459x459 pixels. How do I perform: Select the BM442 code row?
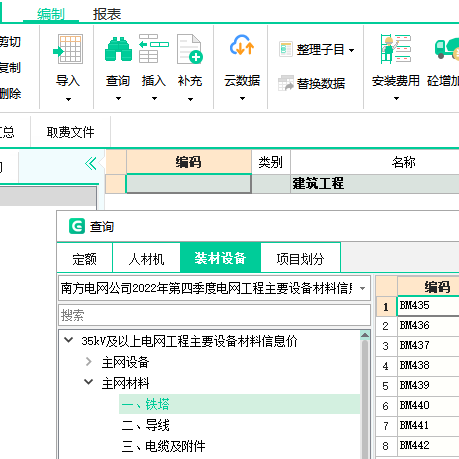(x=428, y=446)
